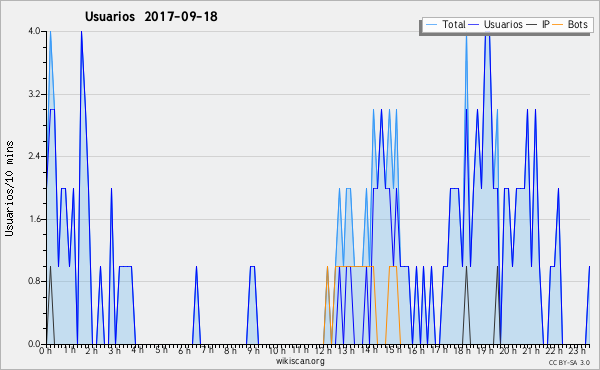Image resolution: width=600 pixels, height=370 pixels.
Task: Select the 'Total' legend label
Action: 453,24
